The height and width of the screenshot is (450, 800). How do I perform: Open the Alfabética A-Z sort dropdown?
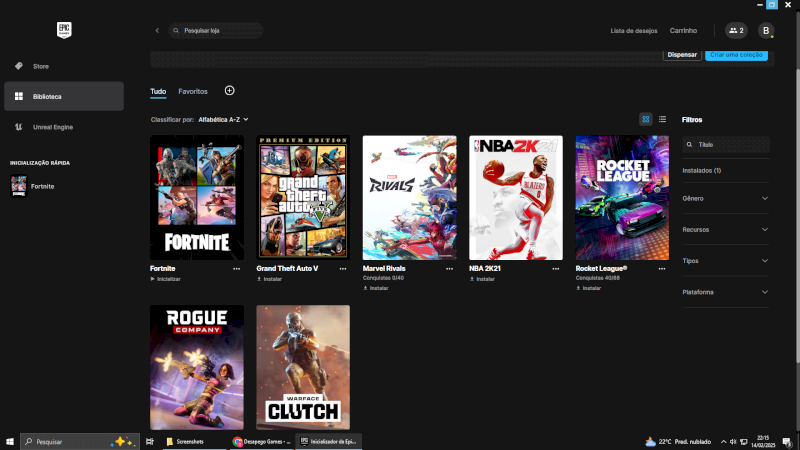pos(223,119)
